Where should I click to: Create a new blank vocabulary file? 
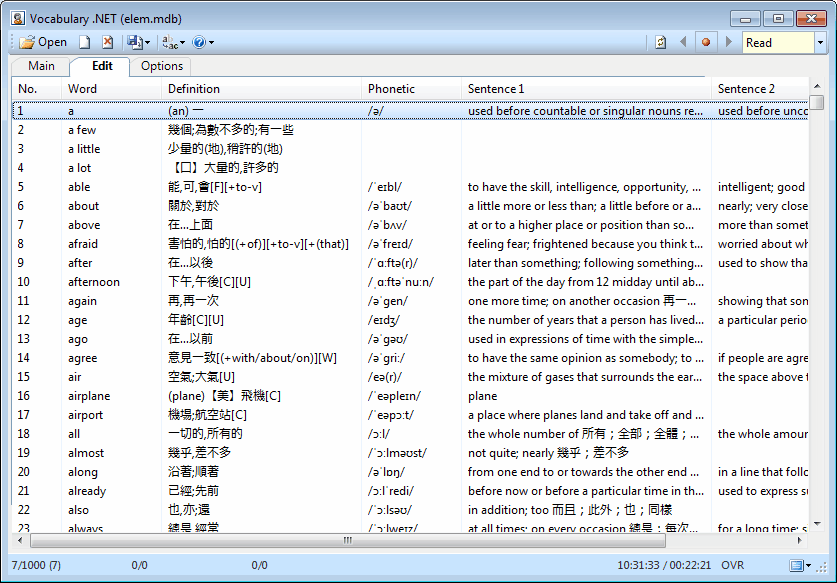click(x=85, y=42)
